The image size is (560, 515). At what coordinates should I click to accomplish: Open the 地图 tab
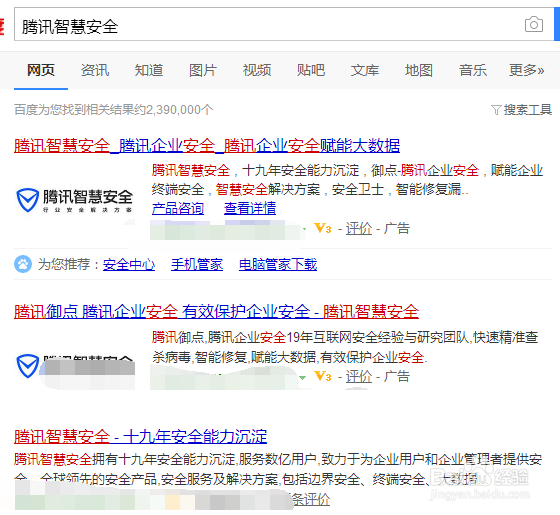[419, 70]
